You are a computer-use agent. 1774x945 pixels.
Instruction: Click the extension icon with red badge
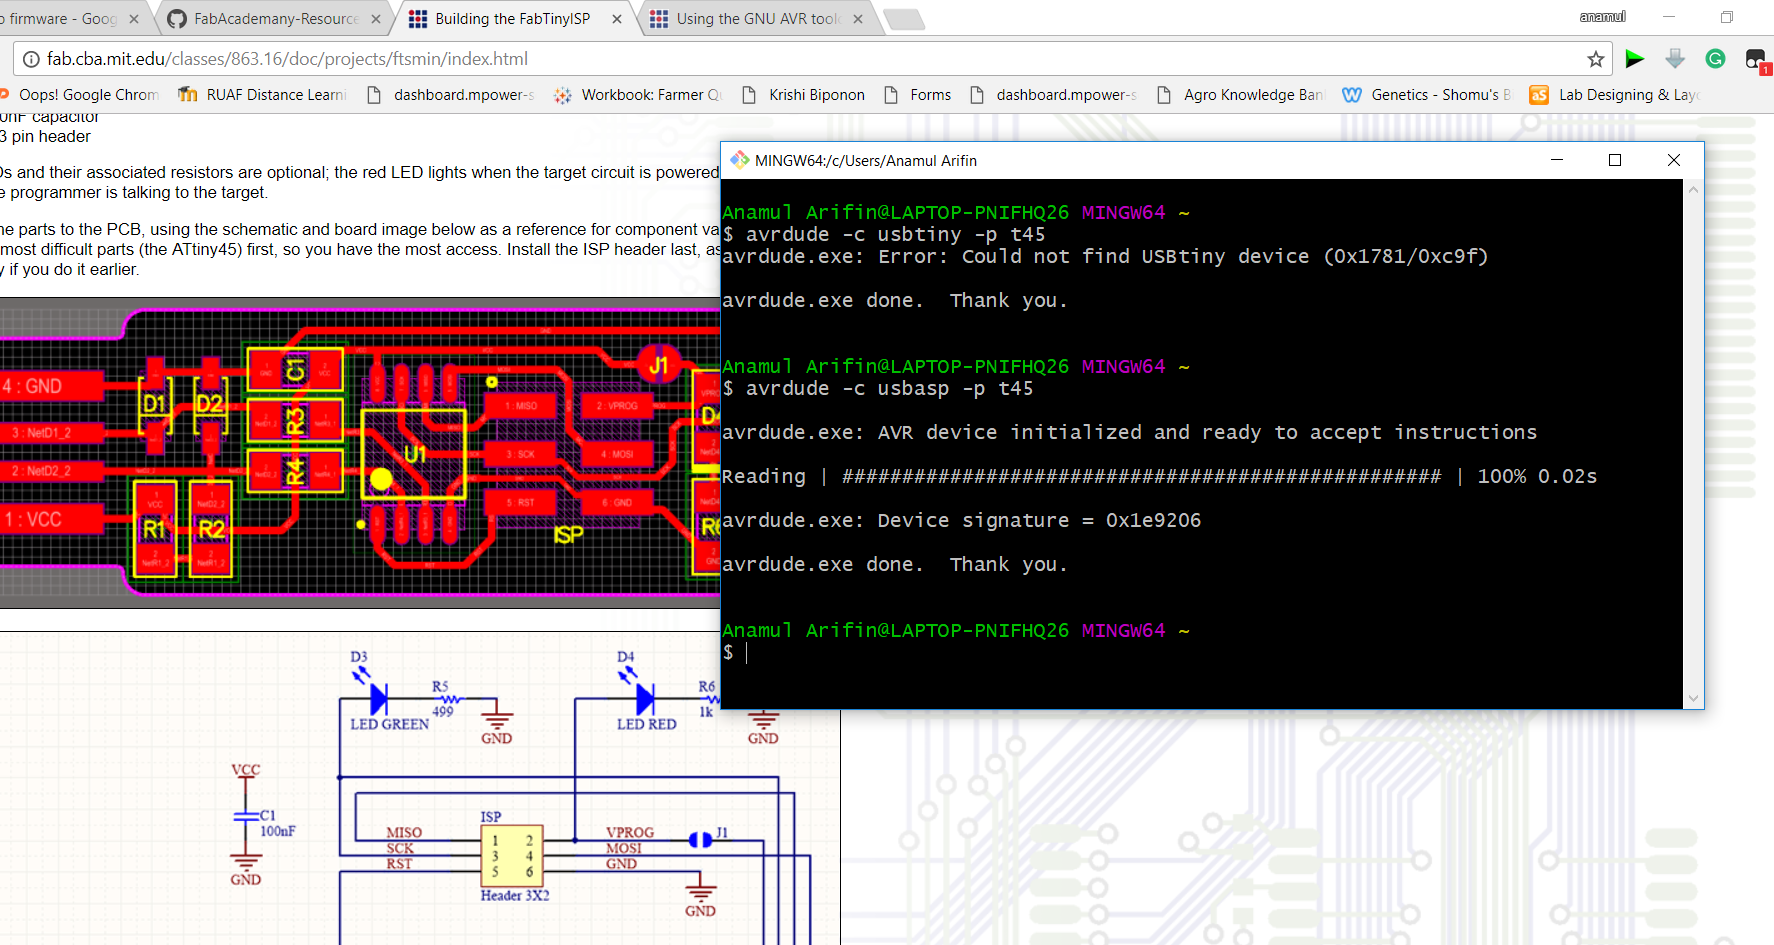coord(1756,60)
